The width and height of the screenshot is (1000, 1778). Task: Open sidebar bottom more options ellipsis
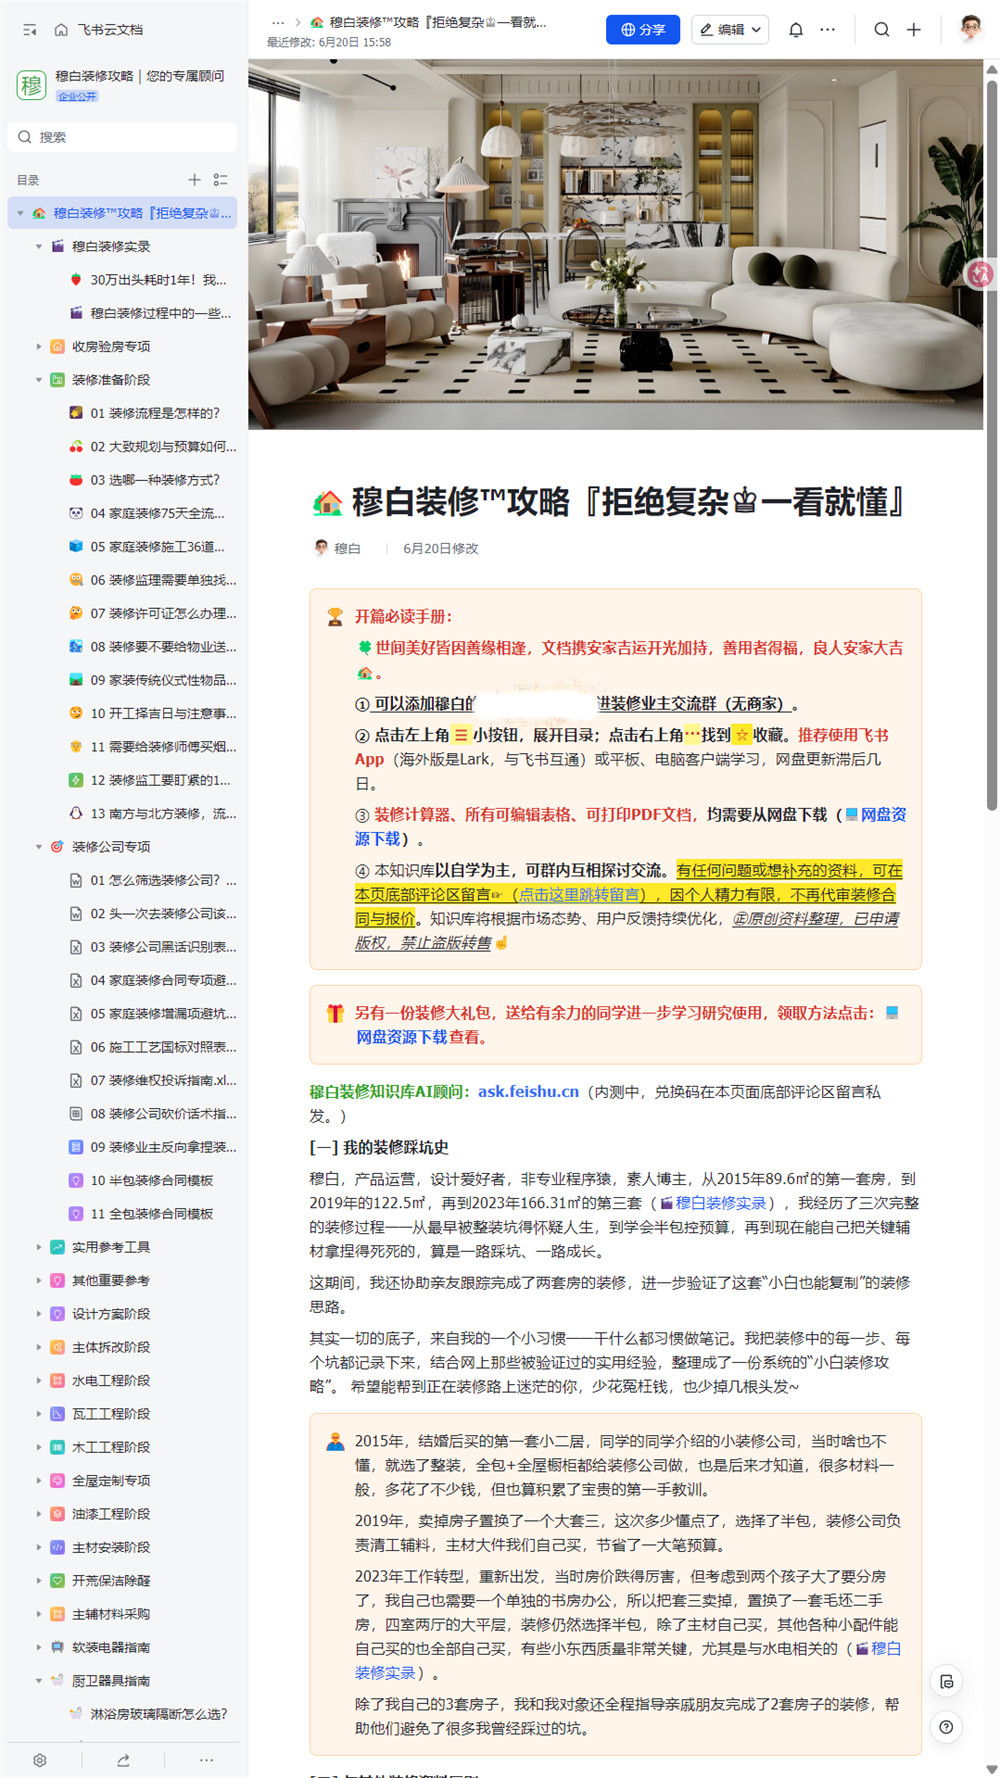tap(206, 1760)
